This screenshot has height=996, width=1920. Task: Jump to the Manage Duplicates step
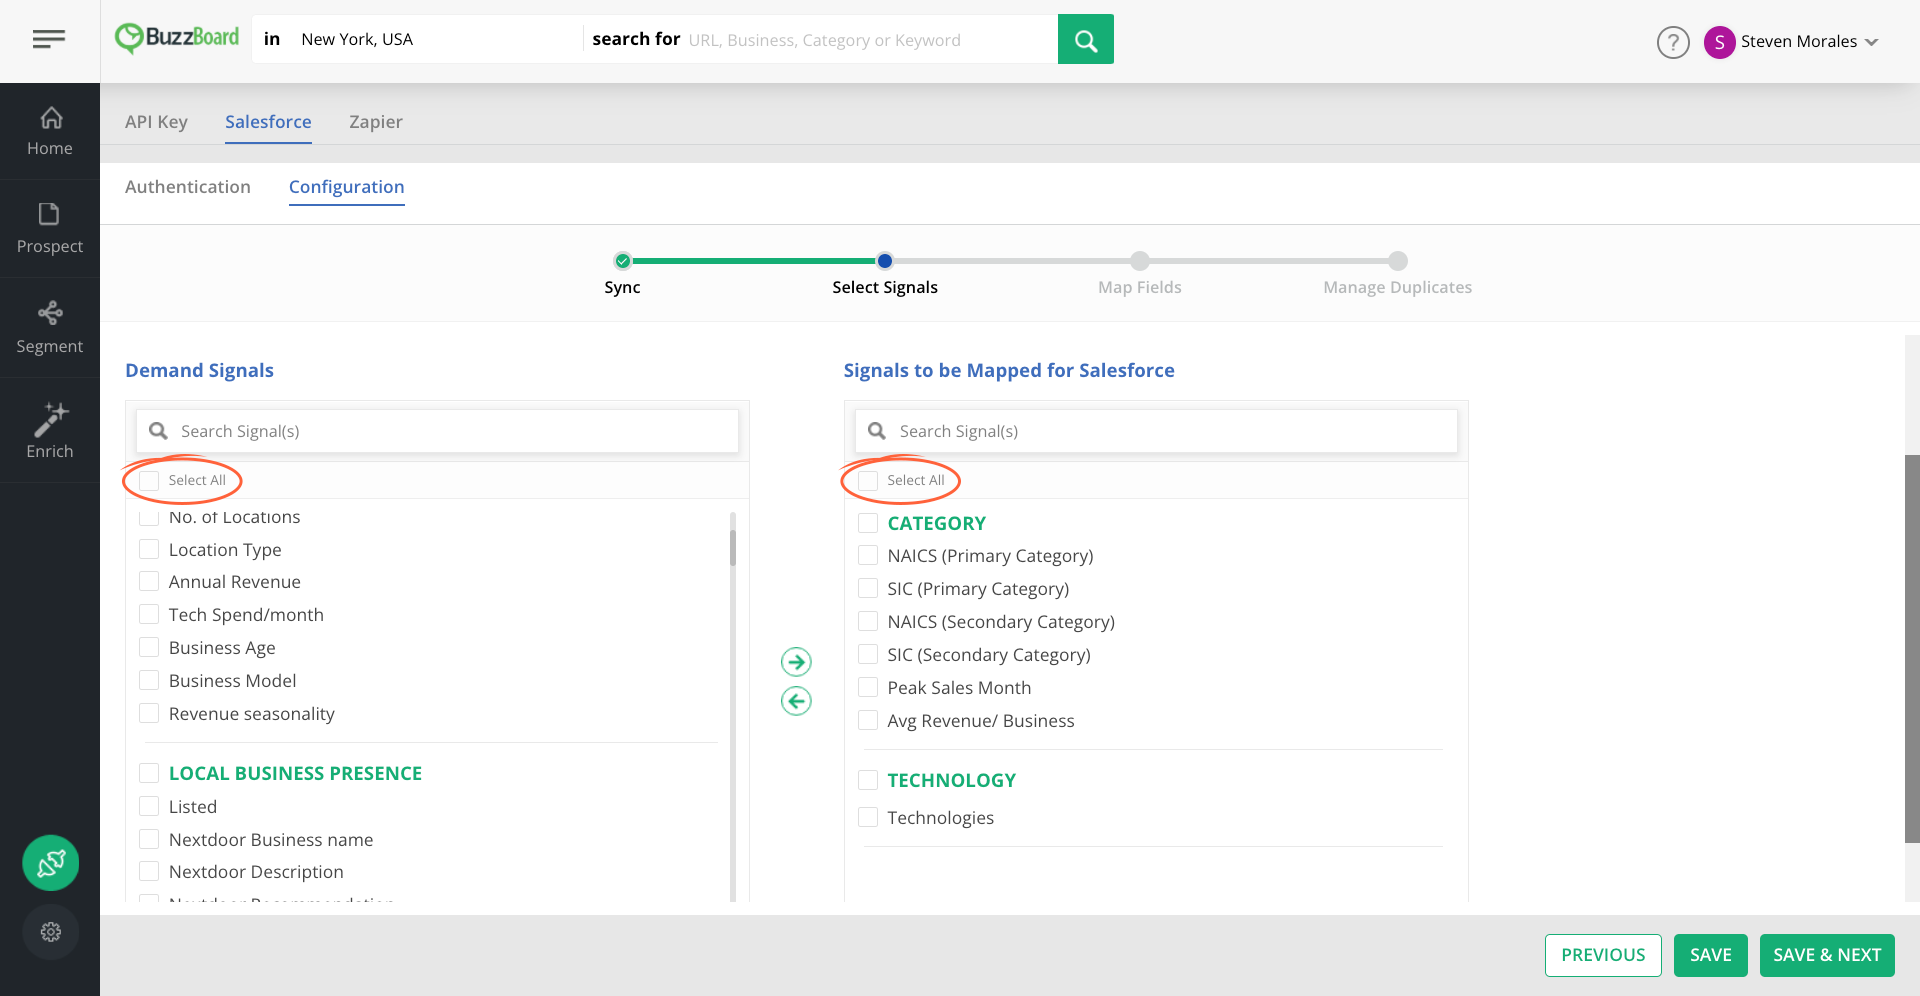coord(1398,261)
